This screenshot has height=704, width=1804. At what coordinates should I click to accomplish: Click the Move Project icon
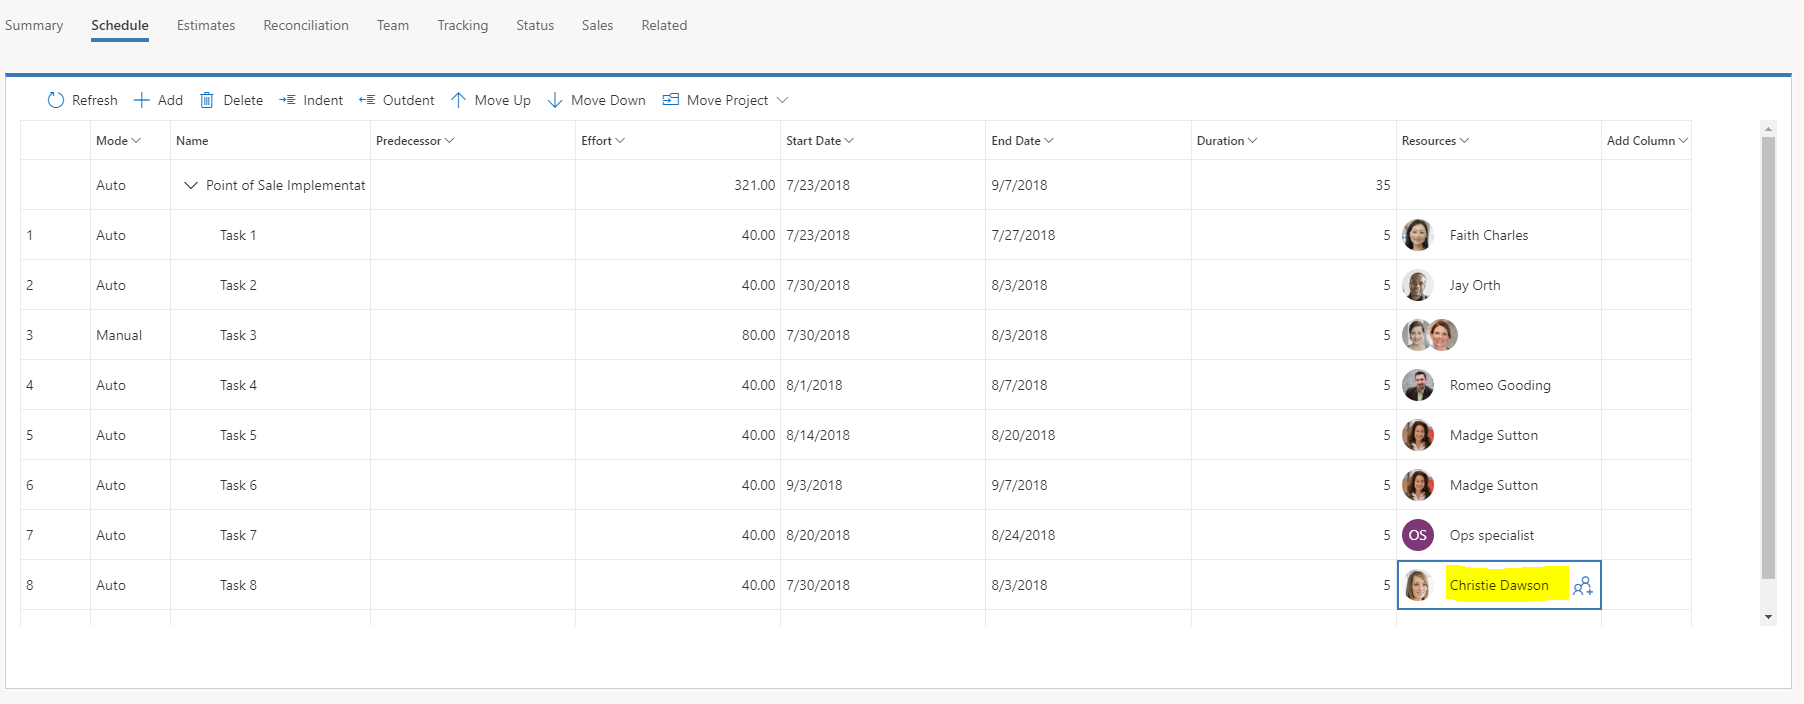coord(671,100)
